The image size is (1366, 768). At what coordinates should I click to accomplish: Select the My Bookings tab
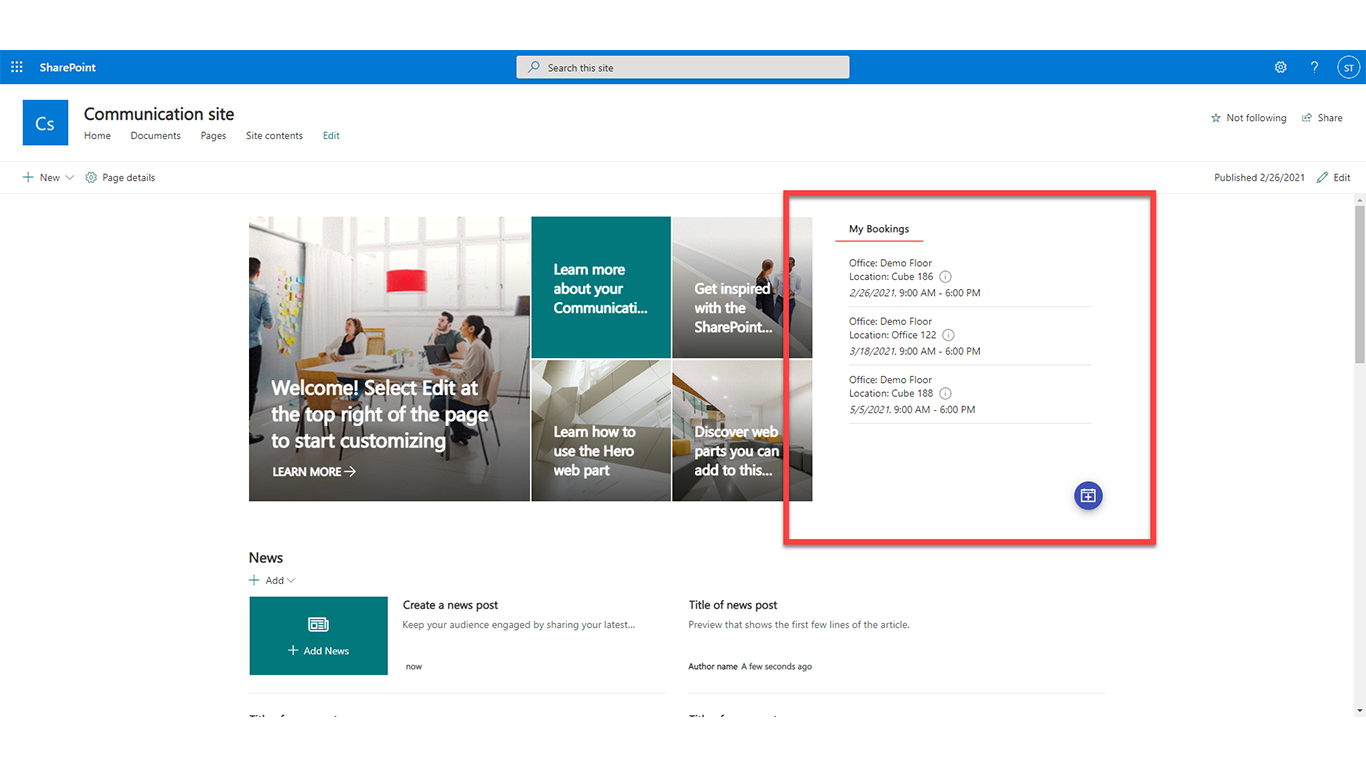(x=879, y=229)
